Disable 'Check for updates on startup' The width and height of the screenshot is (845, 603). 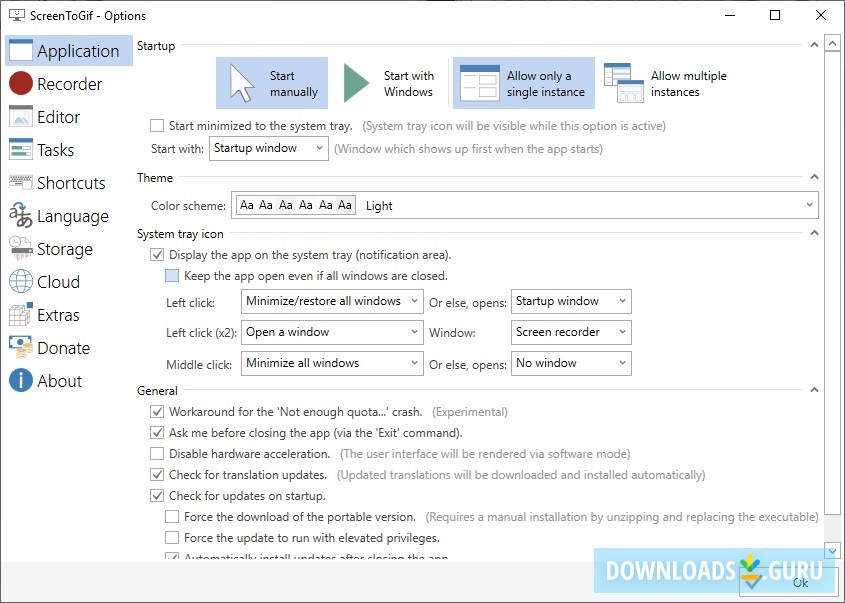click(157, 495)
